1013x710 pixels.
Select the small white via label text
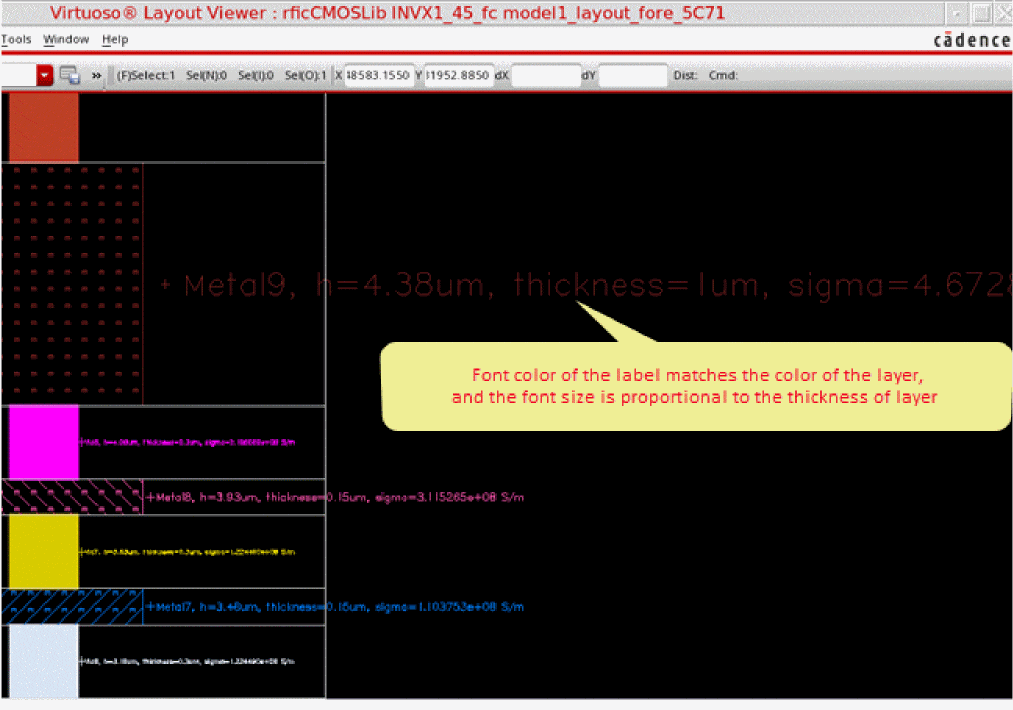click(187, 661)
